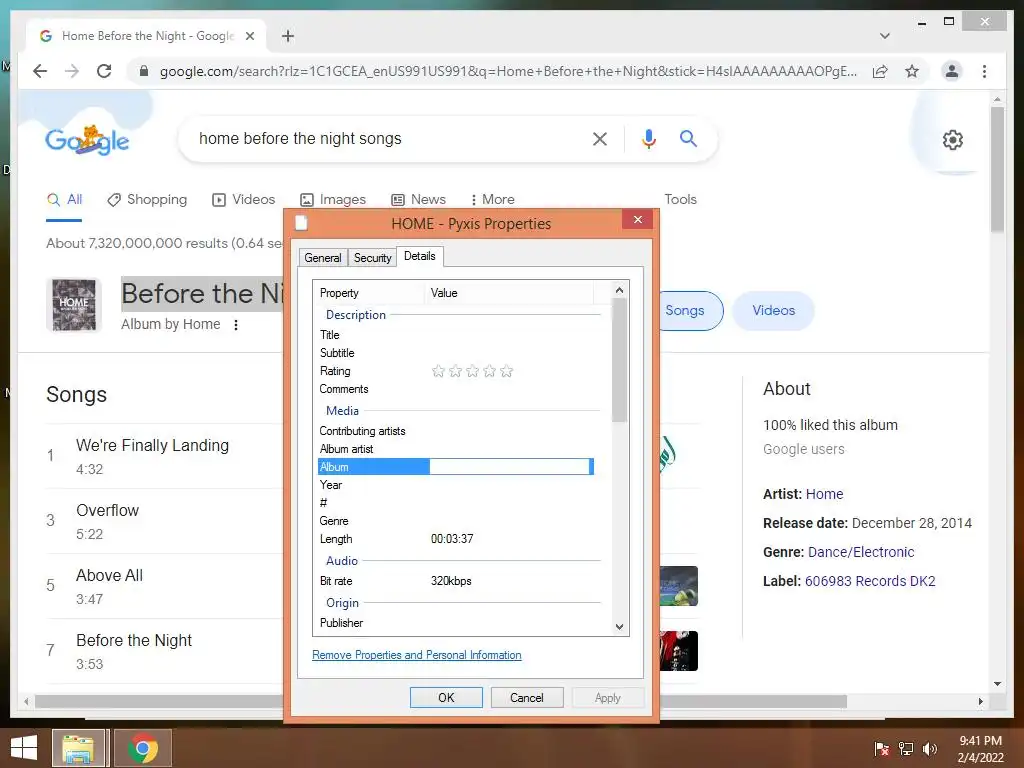The height and width of the screenshot is (768, 1024).
Task: Open the Home artist link
Action: point(824,494)
